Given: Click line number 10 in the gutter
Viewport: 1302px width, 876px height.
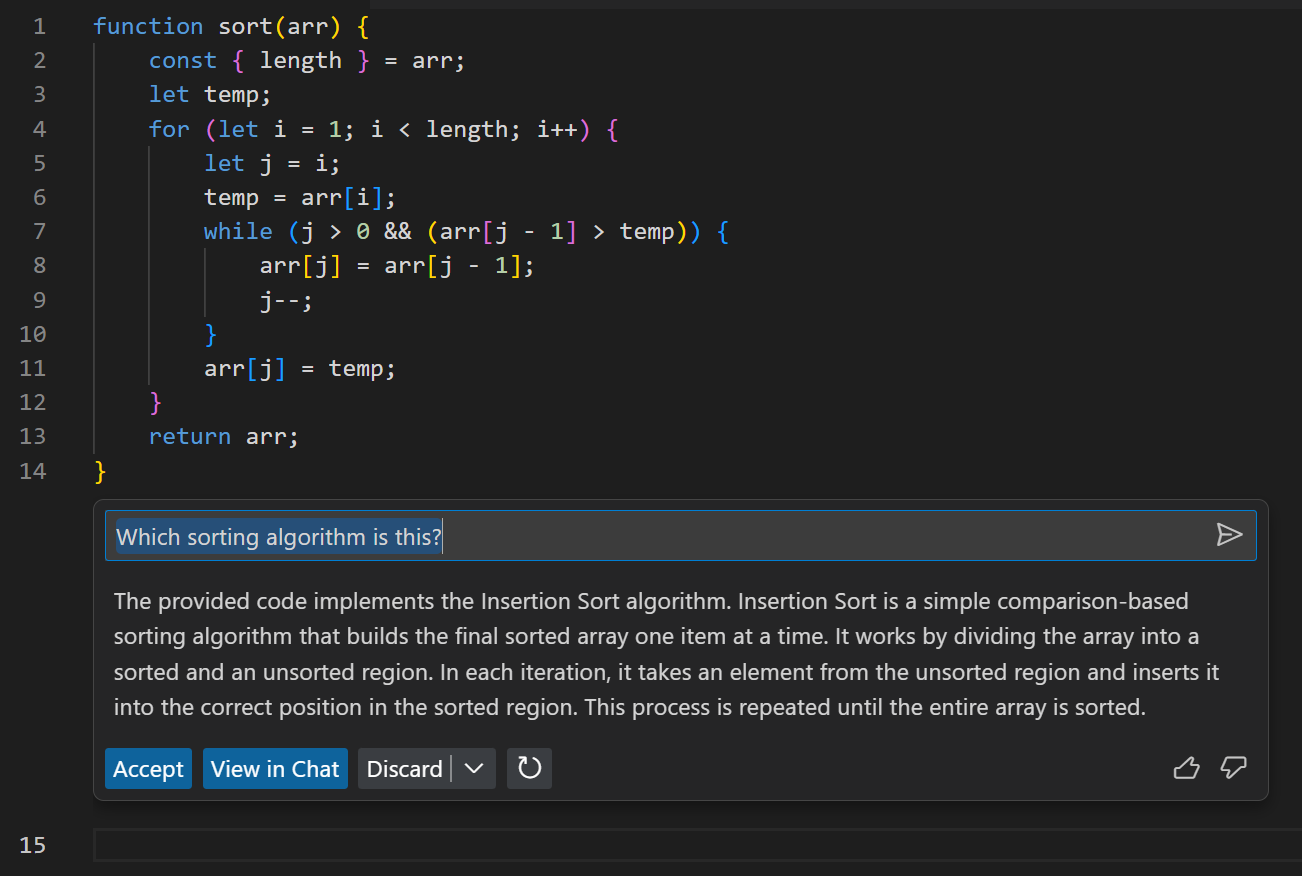Looking at the screenshot, I should (x=33, y=334).
